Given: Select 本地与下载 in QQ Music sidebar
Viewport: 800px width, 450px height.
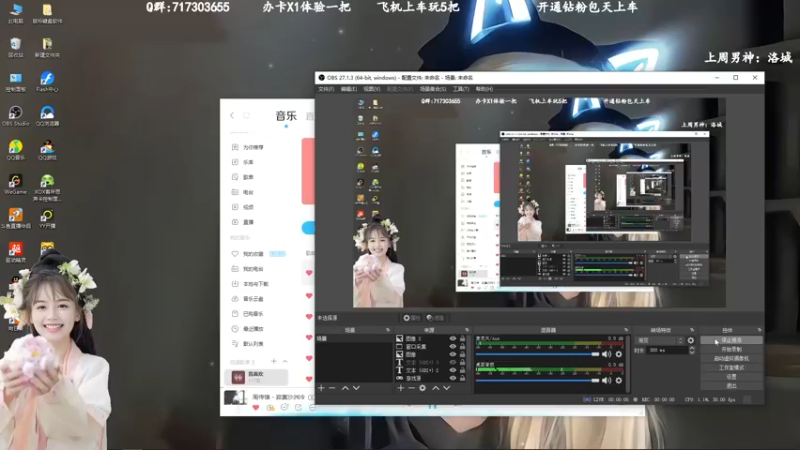Looking at the screenshot, I should 250,284.
